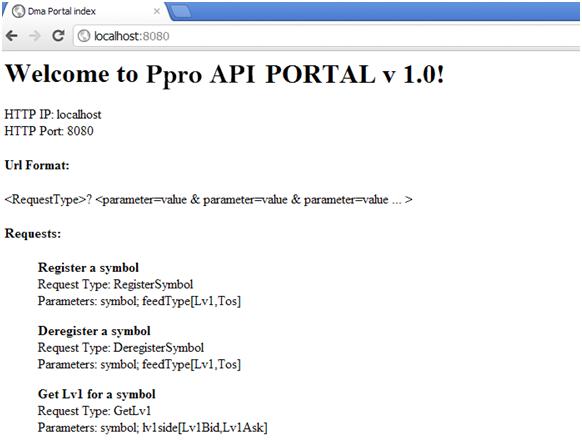Viewport: 582px width, 447px height.
Task: Click the Register a symbol heading
Action: coord(88,268)
